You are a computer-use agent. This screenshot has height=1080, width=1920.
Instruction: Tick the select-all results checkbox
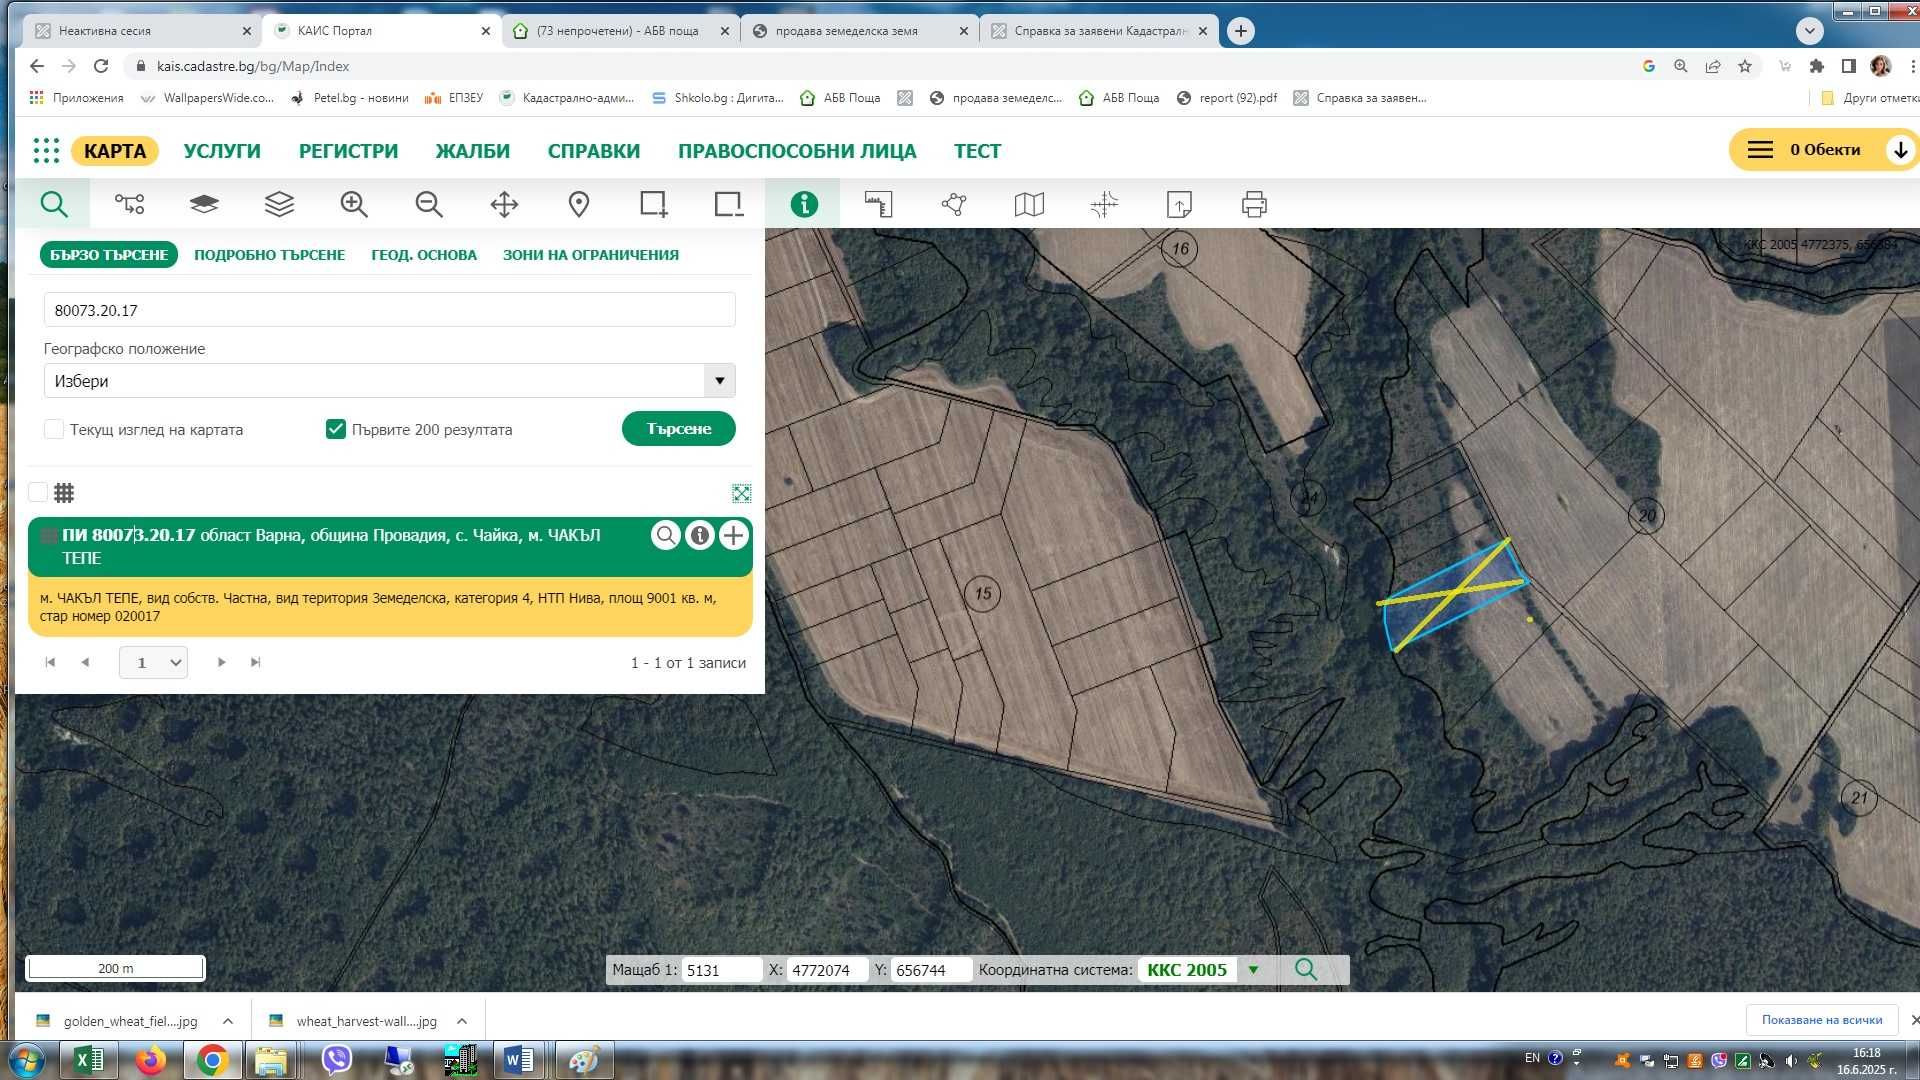tap(38, 493)
